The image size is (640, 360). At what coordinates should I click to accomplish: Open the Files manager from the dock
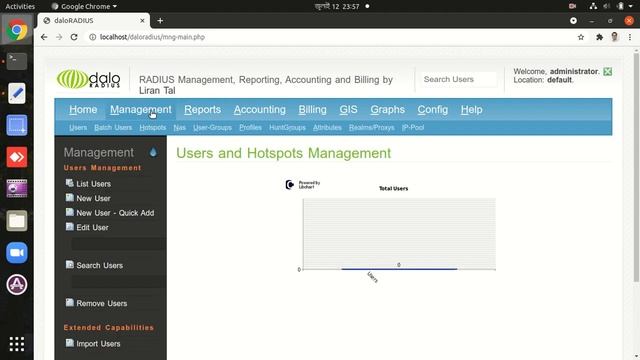(x=17, y=221)
